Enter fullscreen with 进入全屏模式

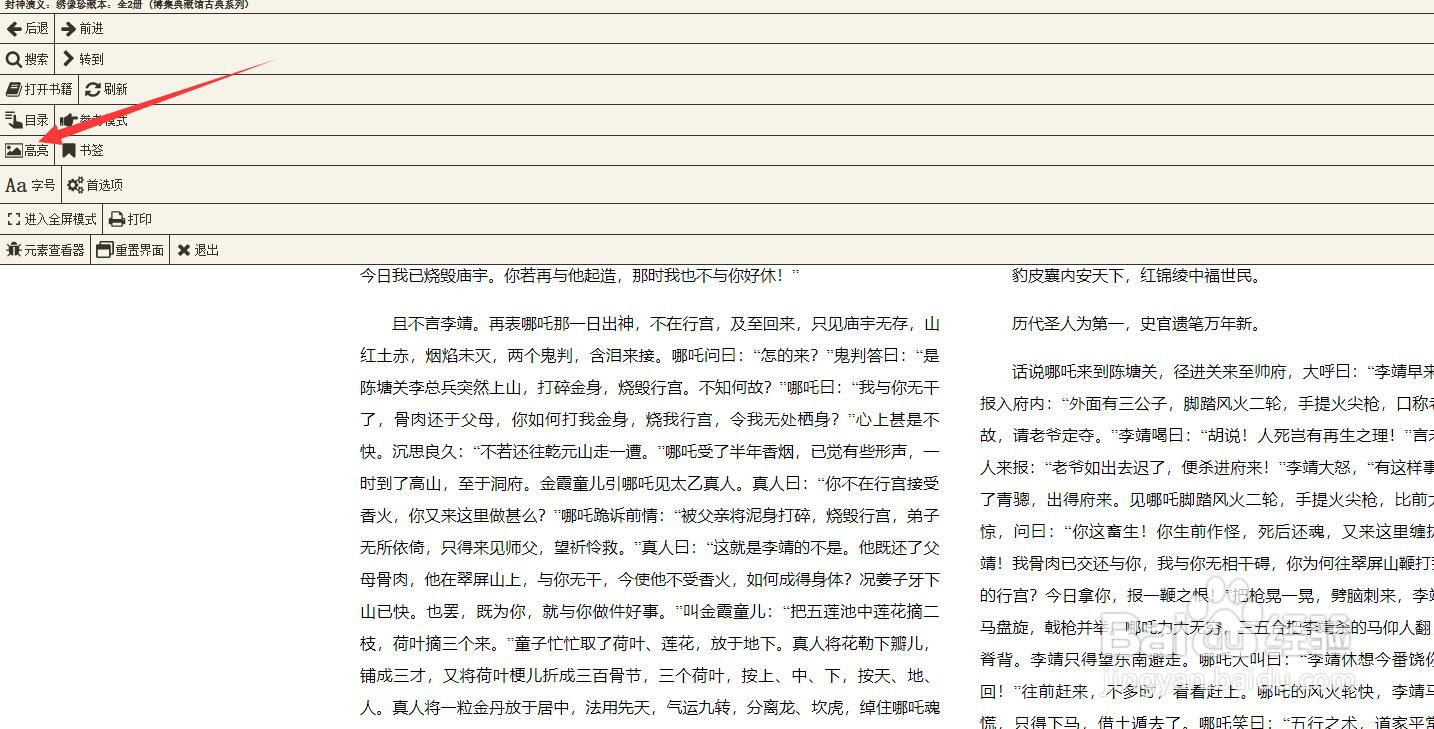pyautogui.click(x=51, y=219)
